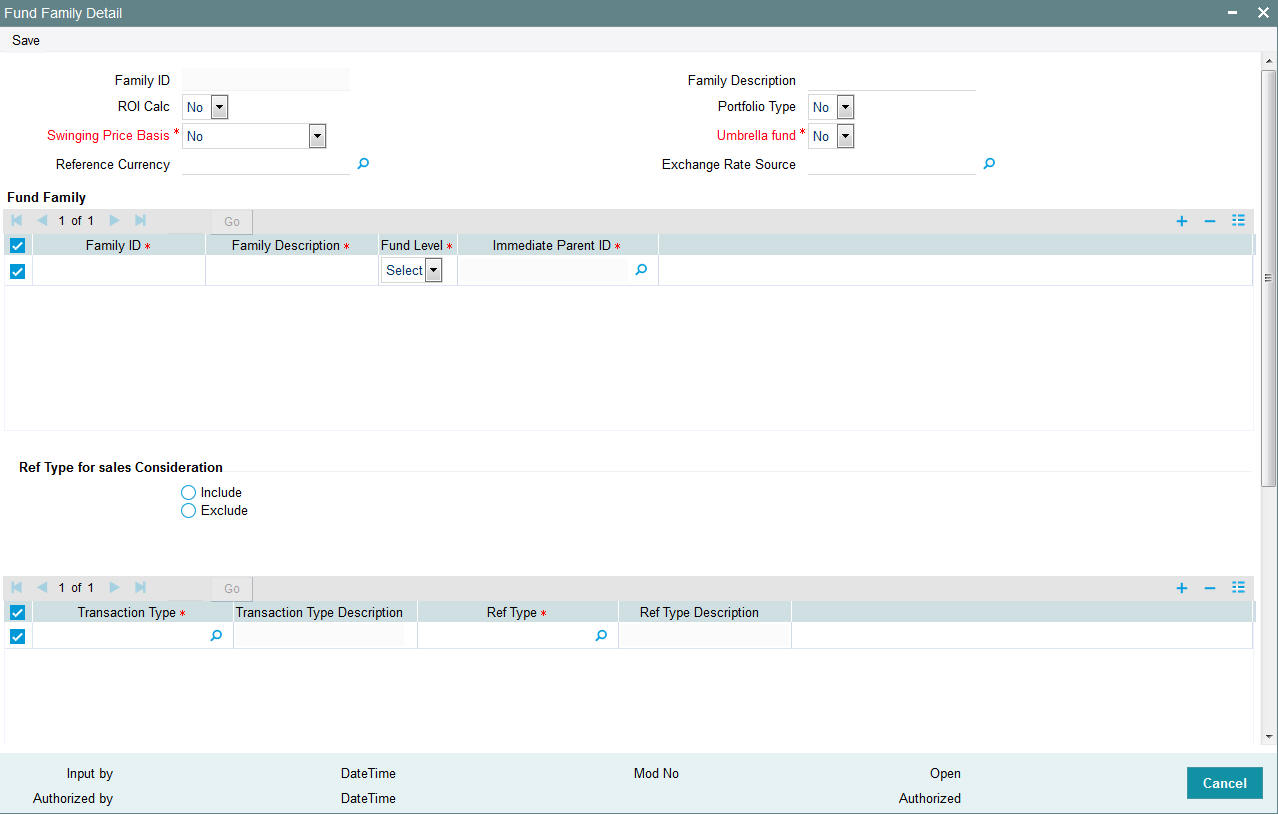Open single-record view for Fund Family table
1278x815 pixels.
click(1238, 221)
